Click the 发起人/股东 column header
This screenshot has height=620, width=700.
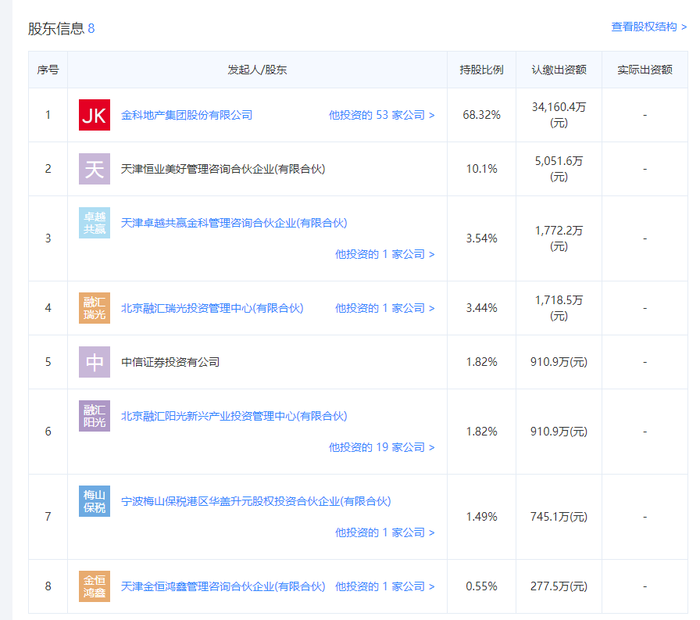click(257, 70)
